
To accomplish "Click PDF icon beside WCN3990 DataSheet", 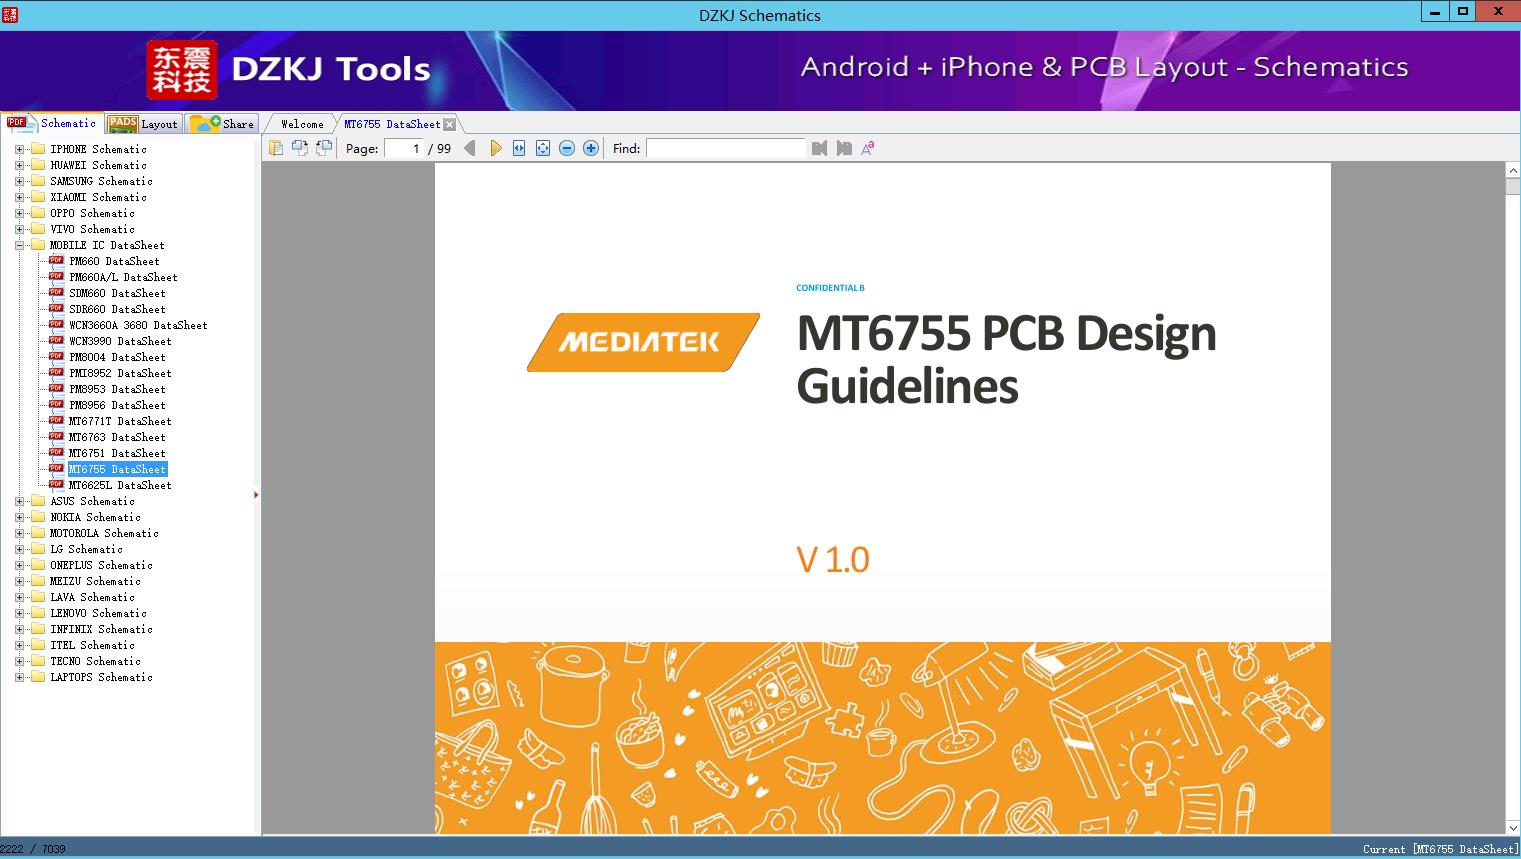I will point(56,340).
